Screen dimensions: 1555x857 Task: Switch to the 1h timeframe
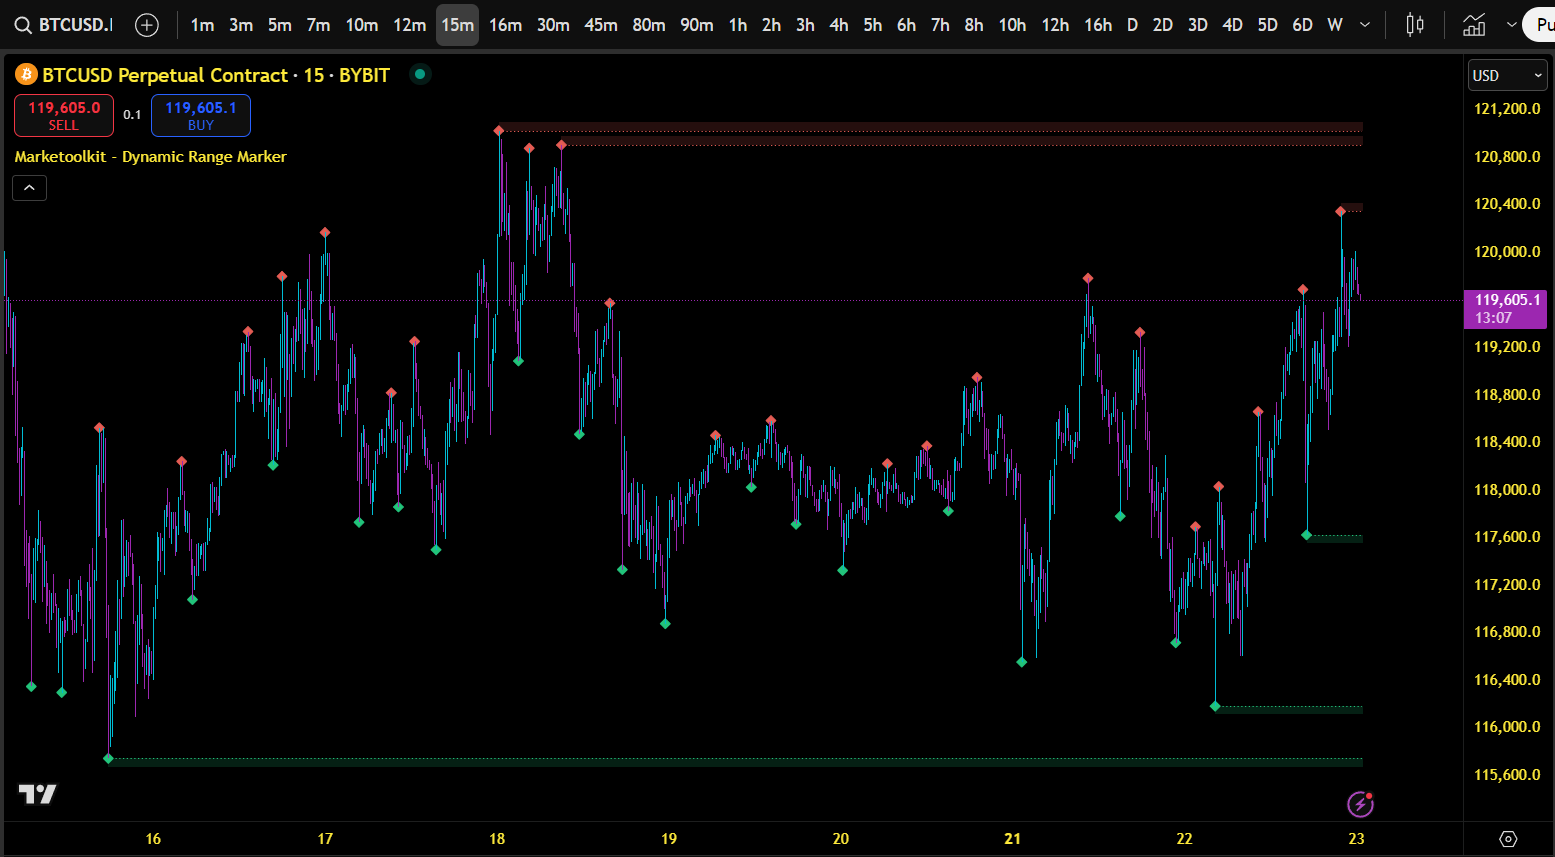738,25
